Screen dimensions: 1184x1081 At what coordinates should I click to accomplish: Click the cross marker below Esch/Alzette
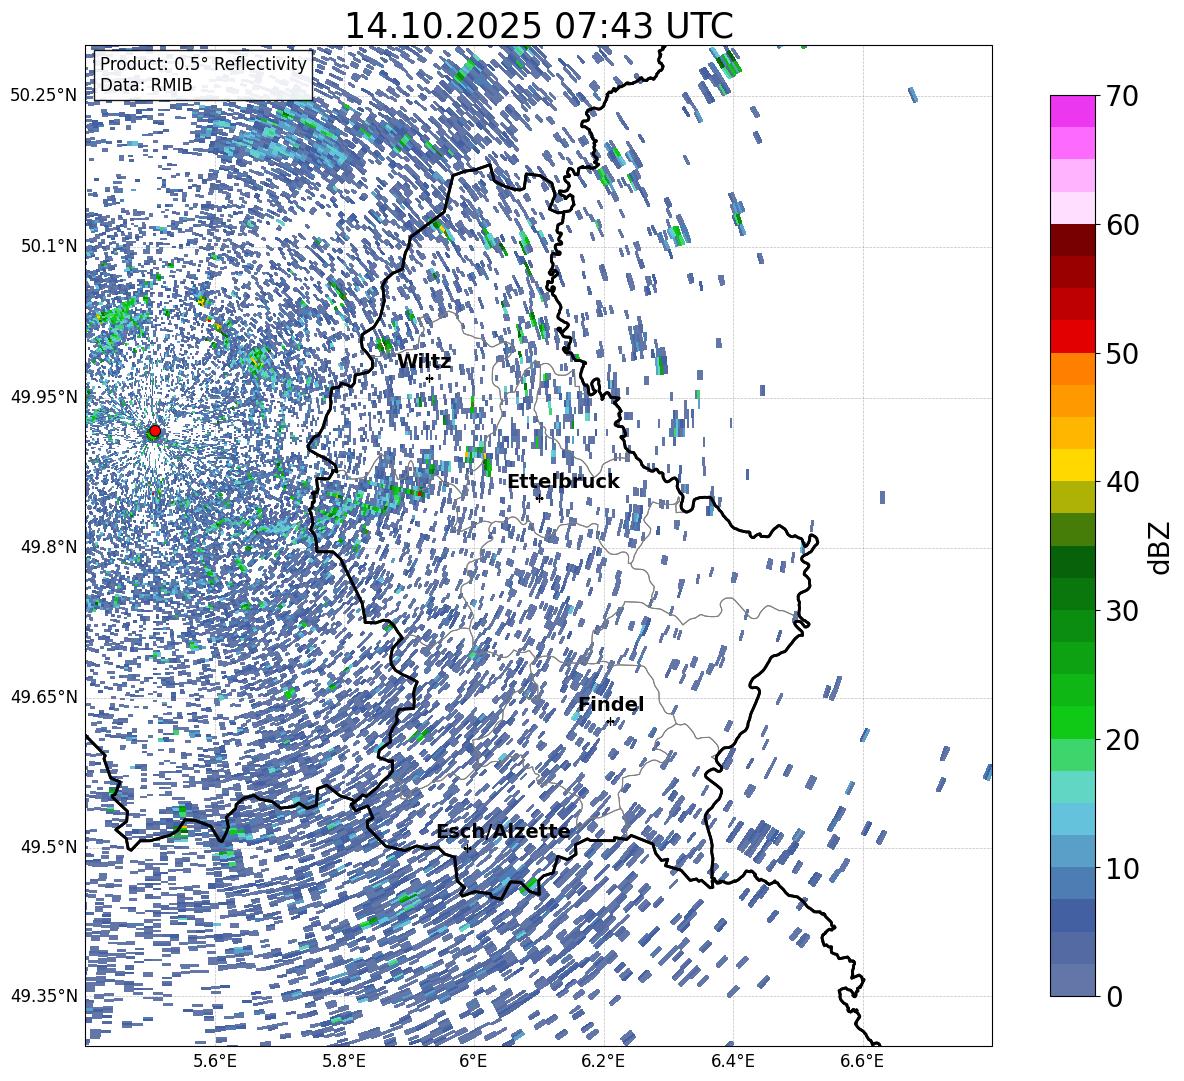click(x=467, y=848)
